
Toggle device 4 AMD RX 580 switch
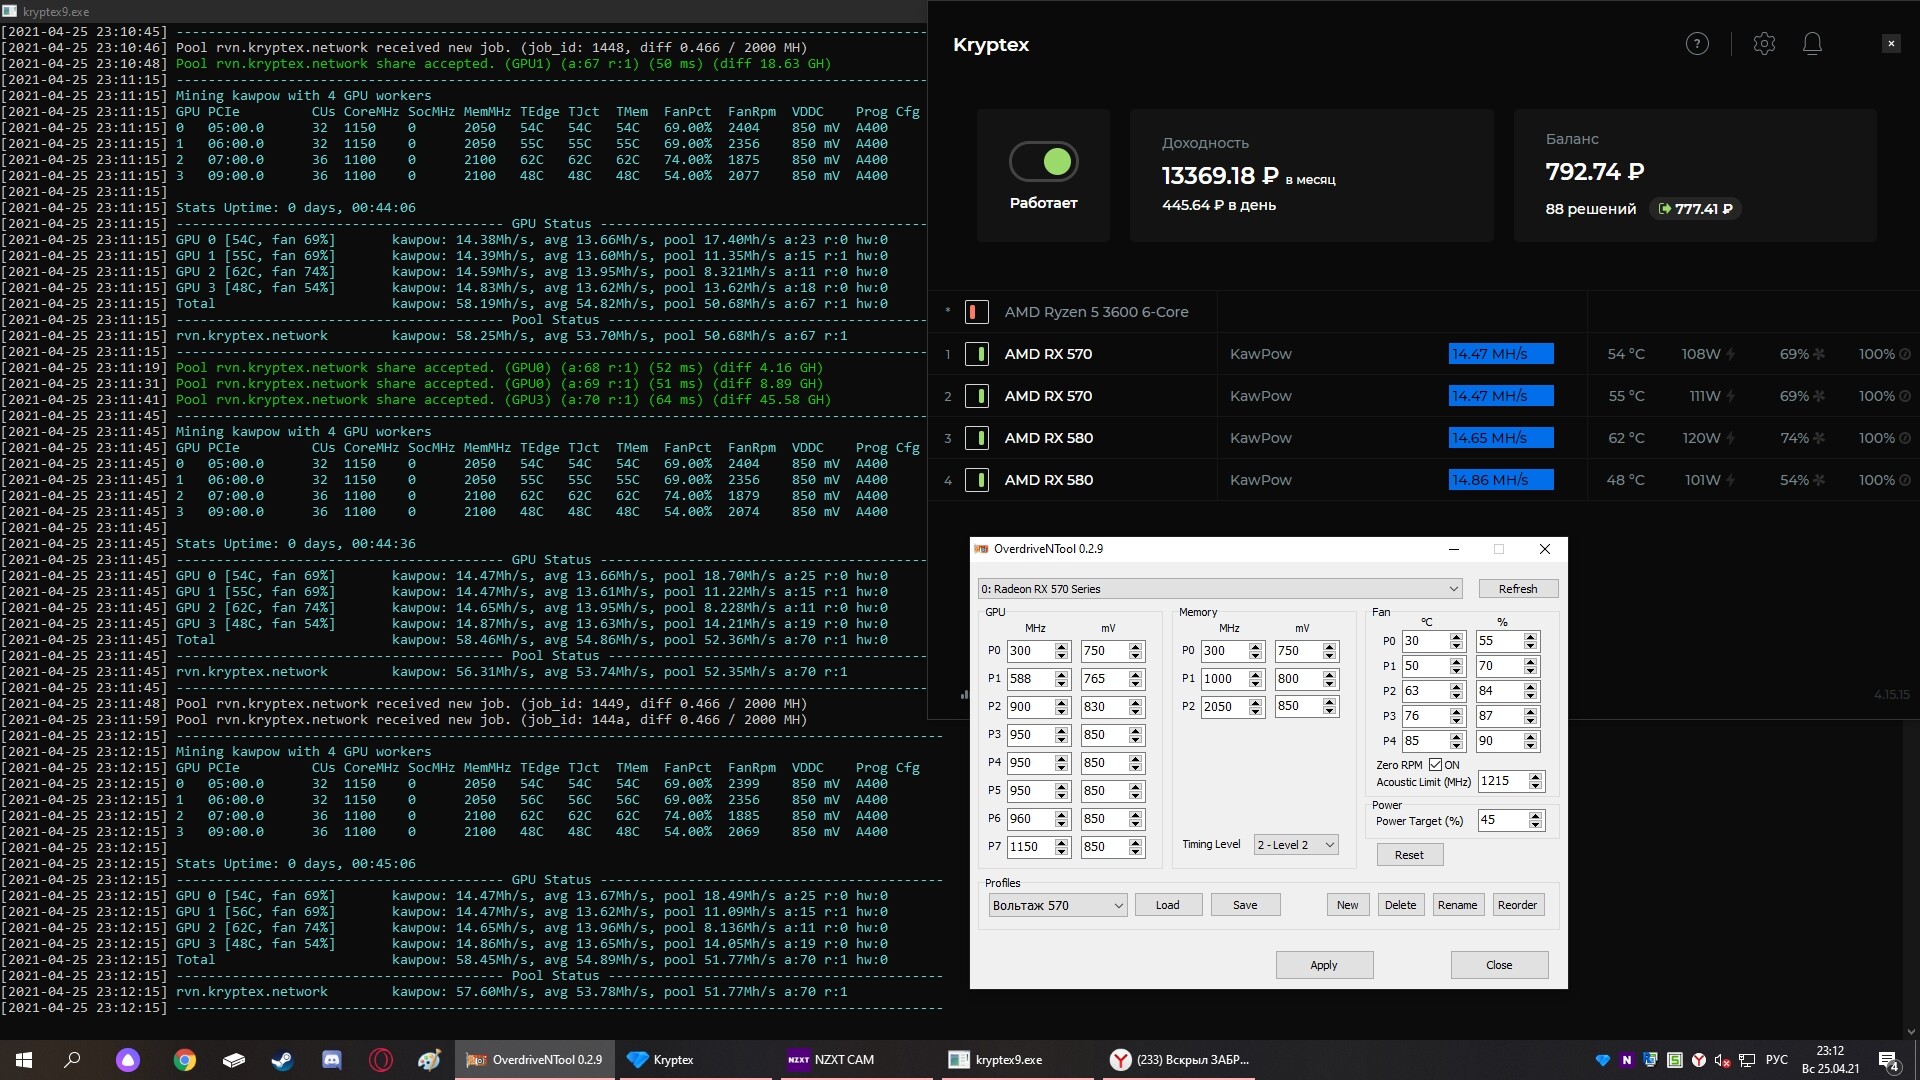[977, 480]
